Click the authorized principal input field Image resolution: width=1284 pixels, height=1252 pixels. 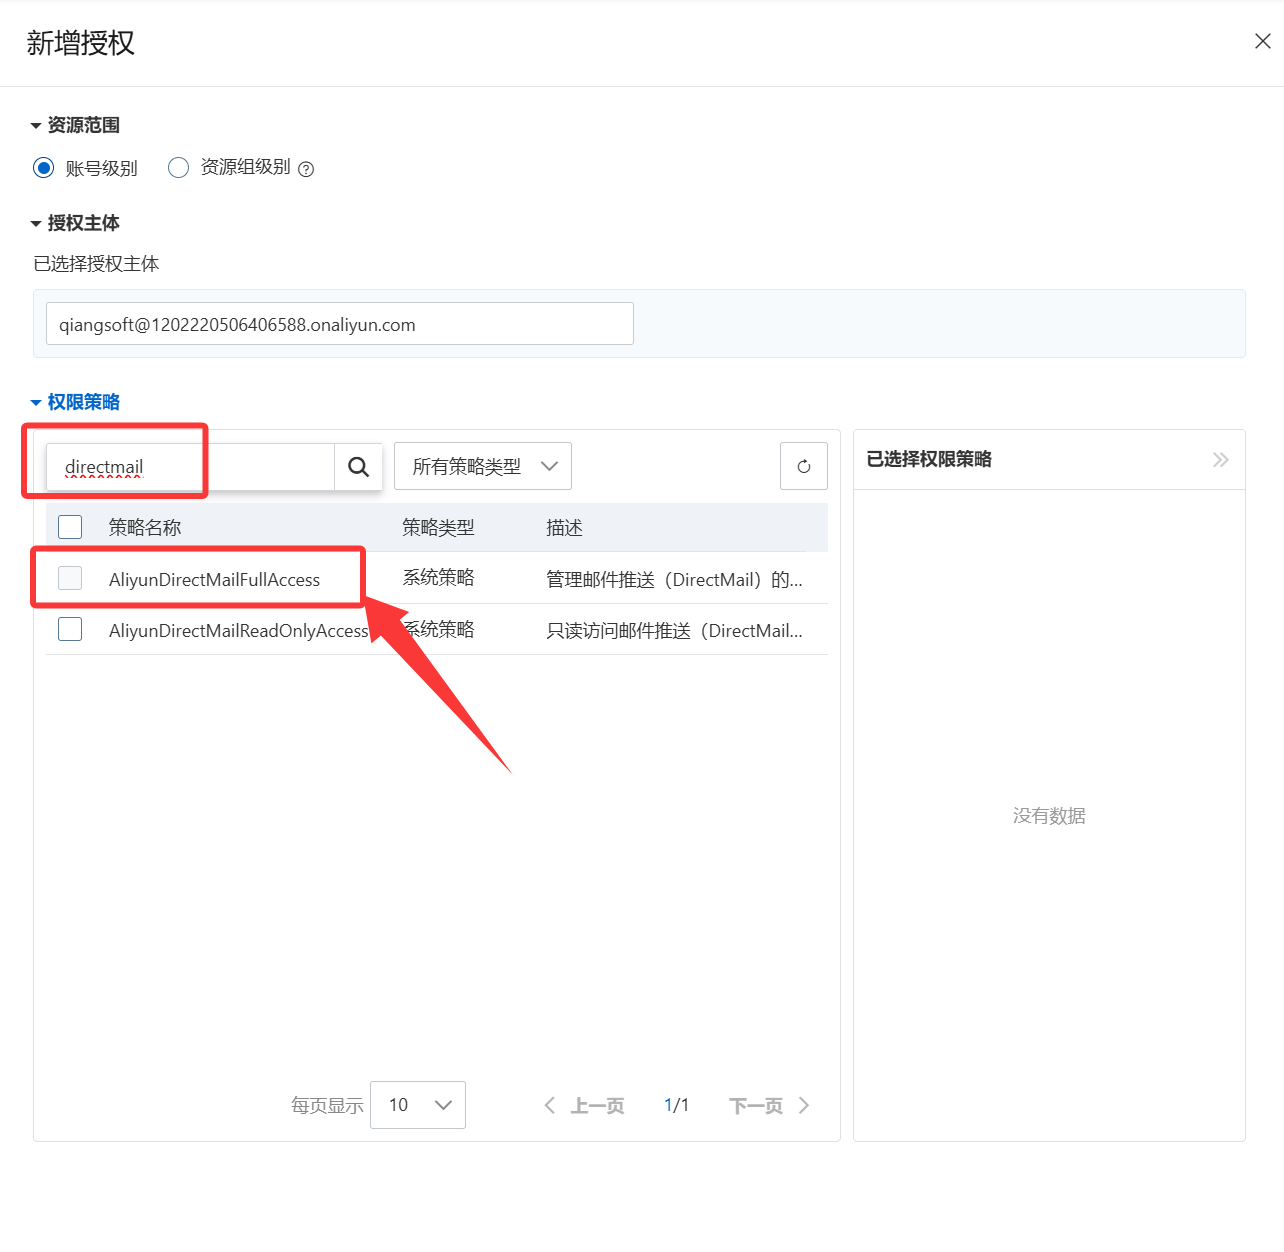click(339, 324)
